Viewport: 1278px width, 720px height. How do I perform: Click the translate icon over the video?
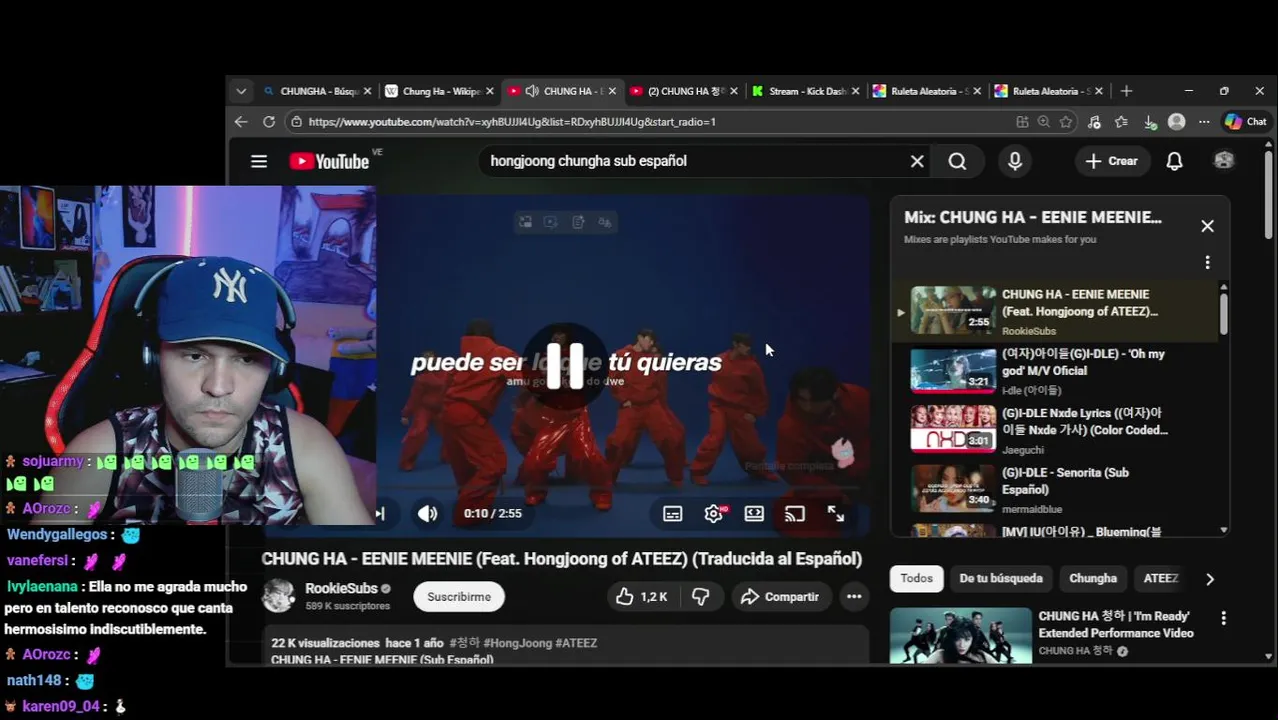pos(604,222)
